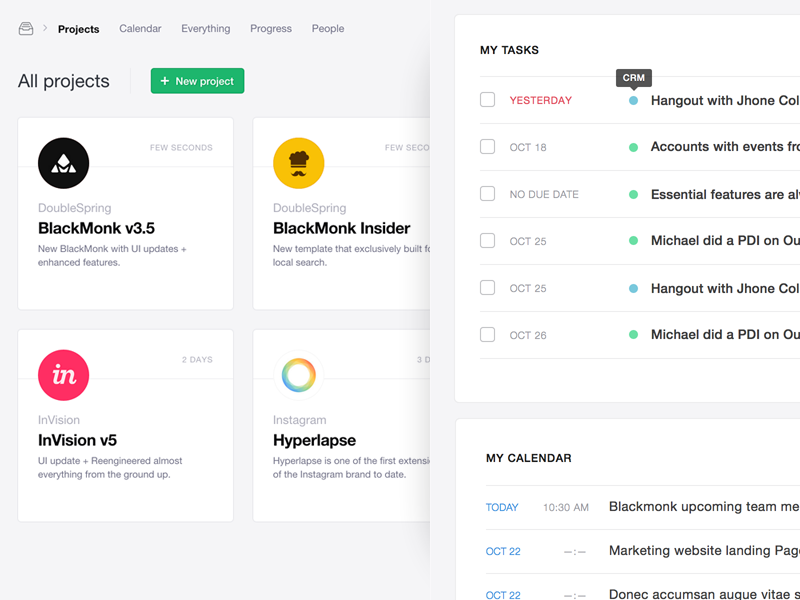Mark the No Due Date task complete

(x=487, y=194)
